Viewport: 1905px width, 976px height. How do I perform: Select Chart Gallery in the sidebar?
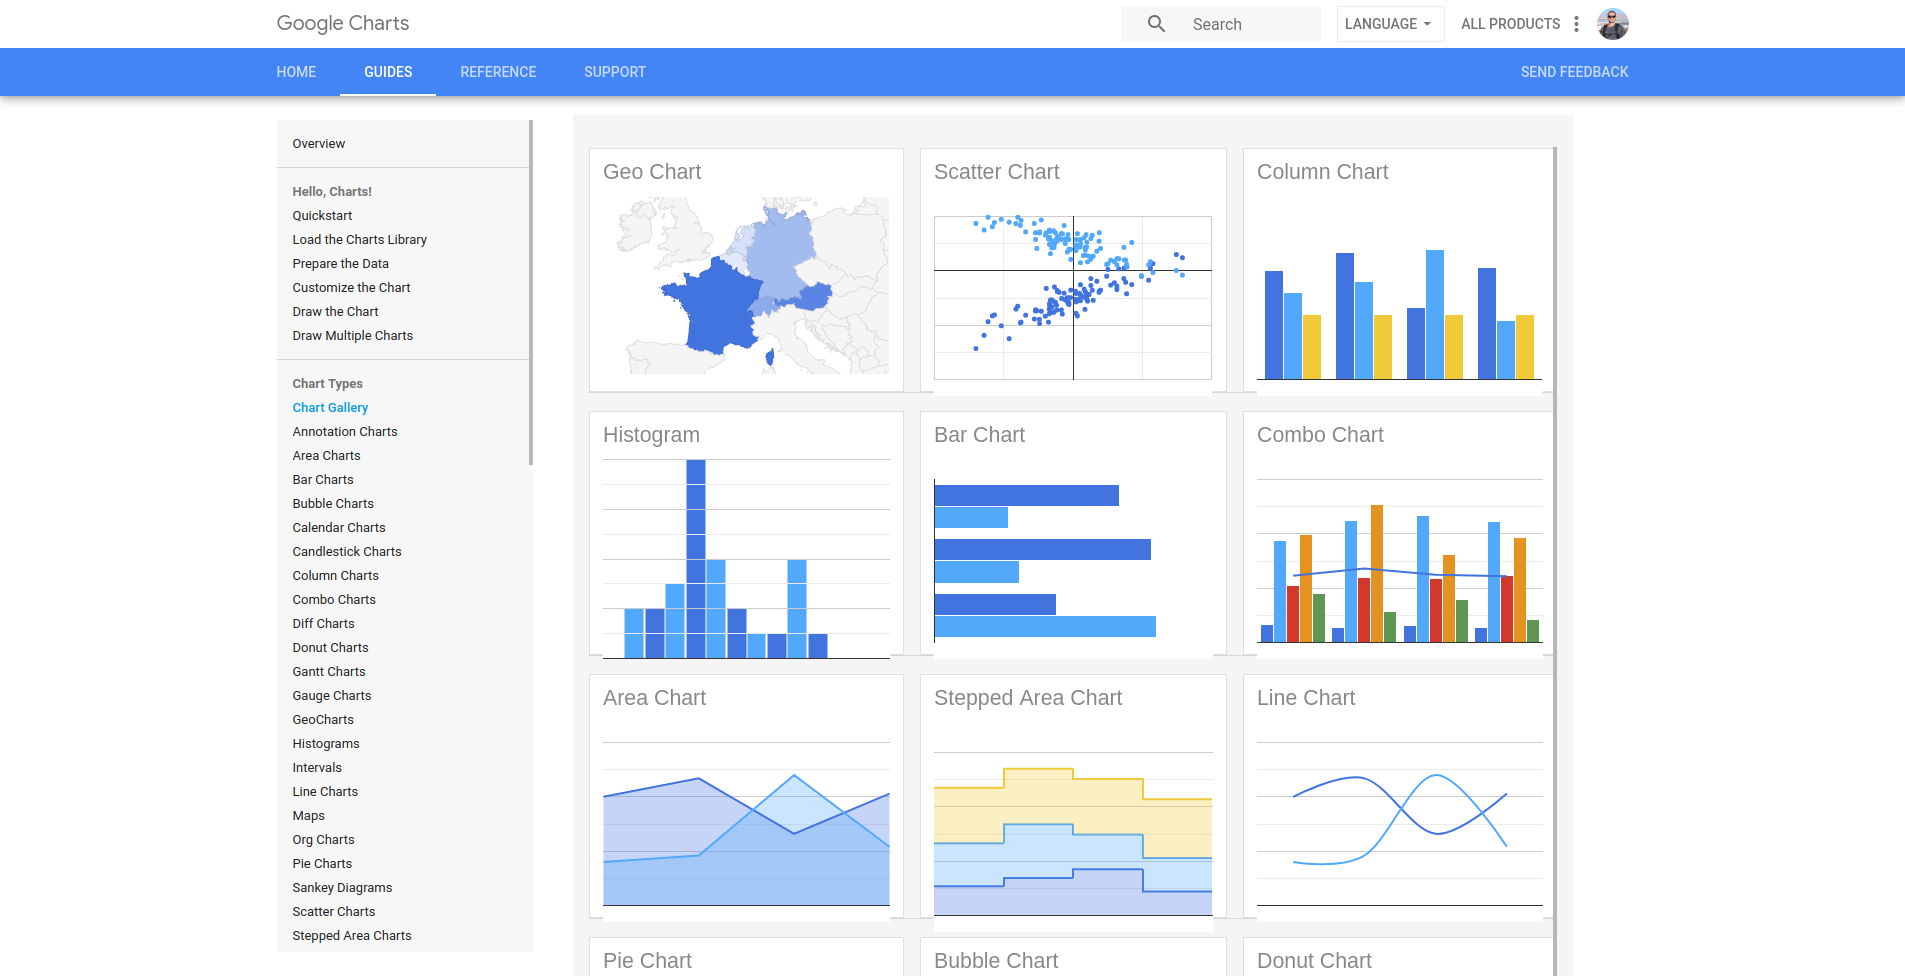point(330,408)
